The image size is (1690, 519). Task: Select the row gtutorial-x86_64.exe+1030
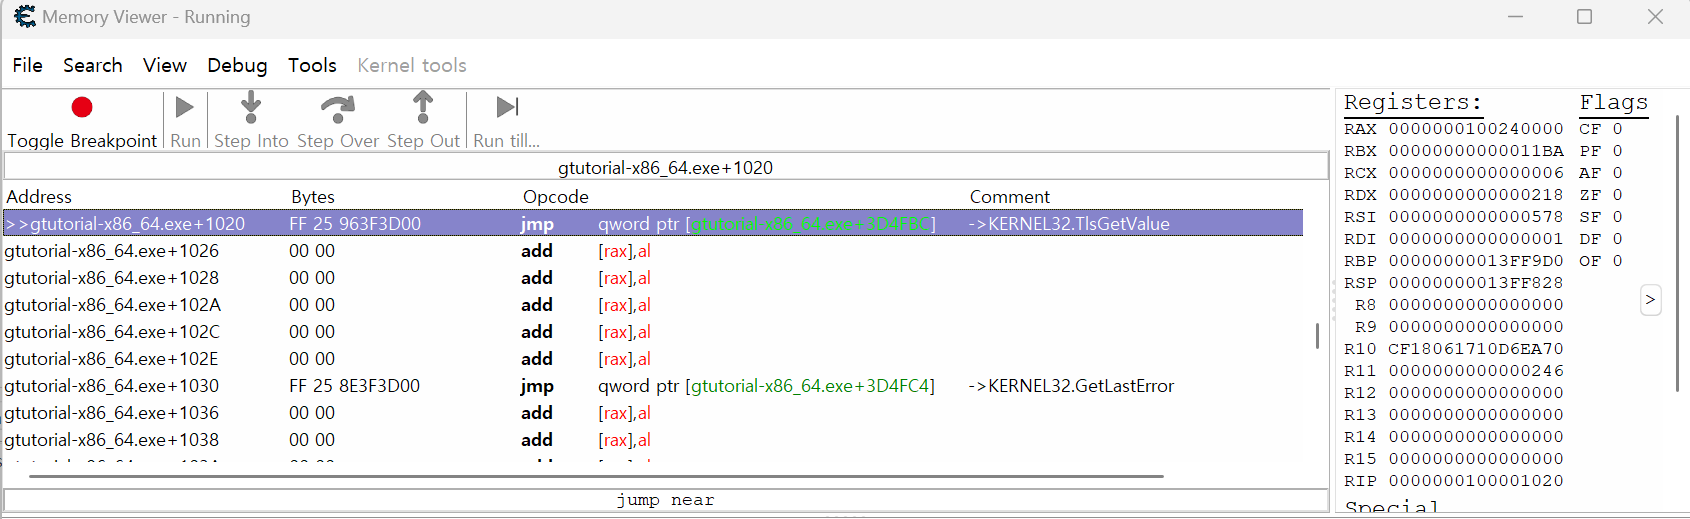pos(653,386)
